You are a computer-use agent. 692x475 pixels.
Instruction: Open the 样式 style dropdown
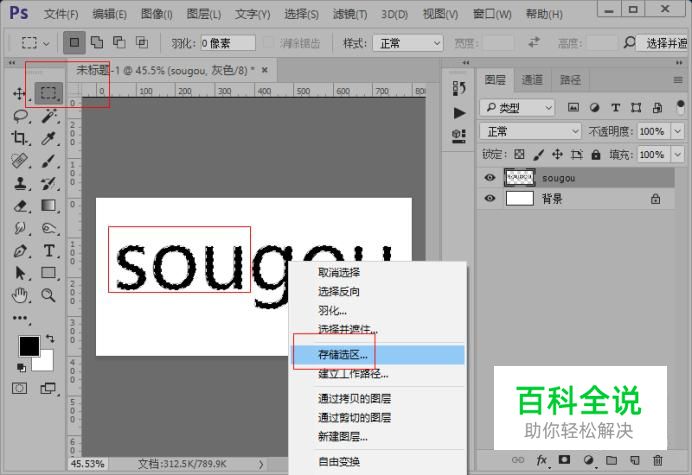pyautogui.click(x=408, y=43)
